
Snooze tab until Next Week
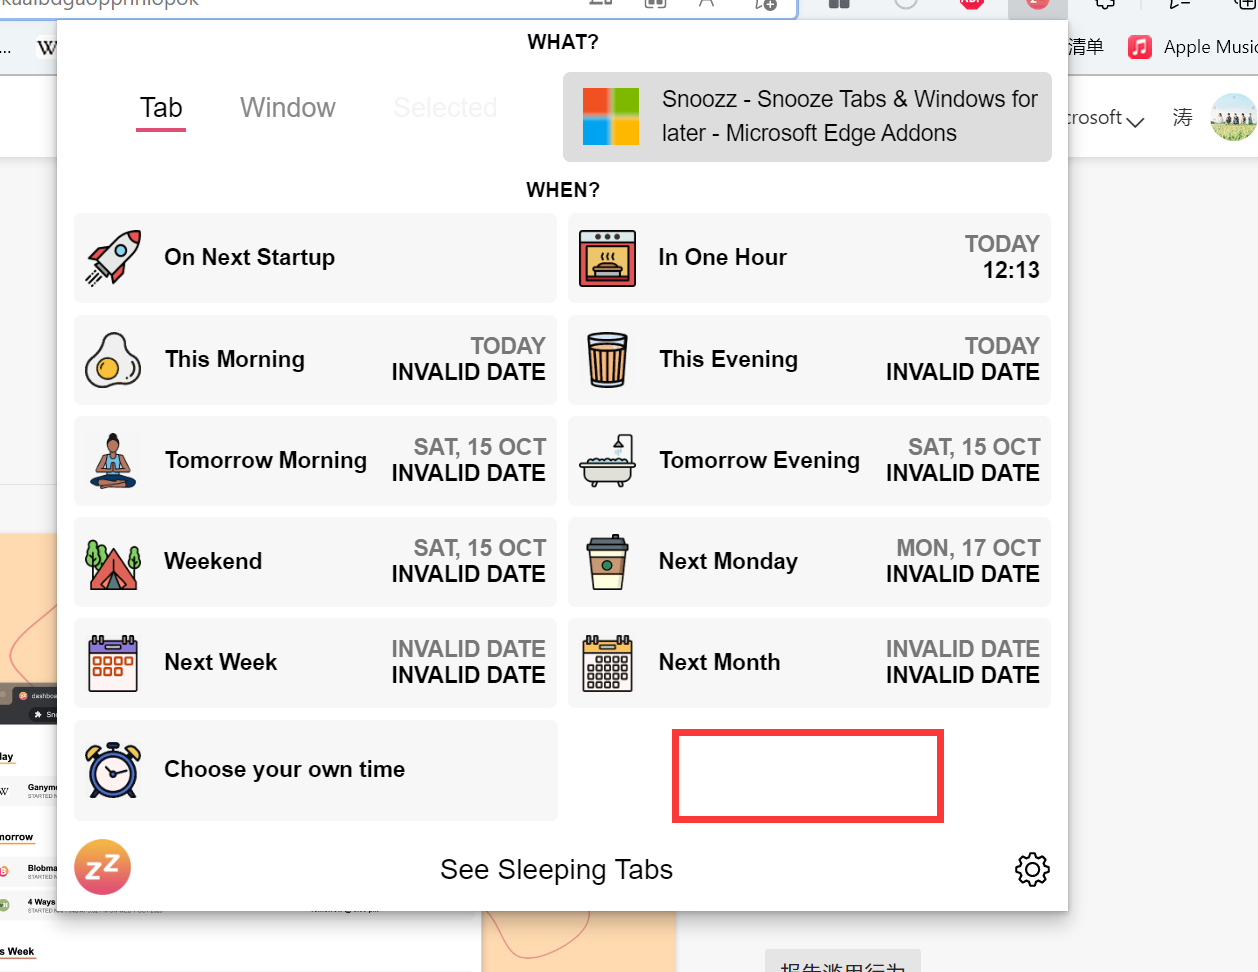pos(315,663)
